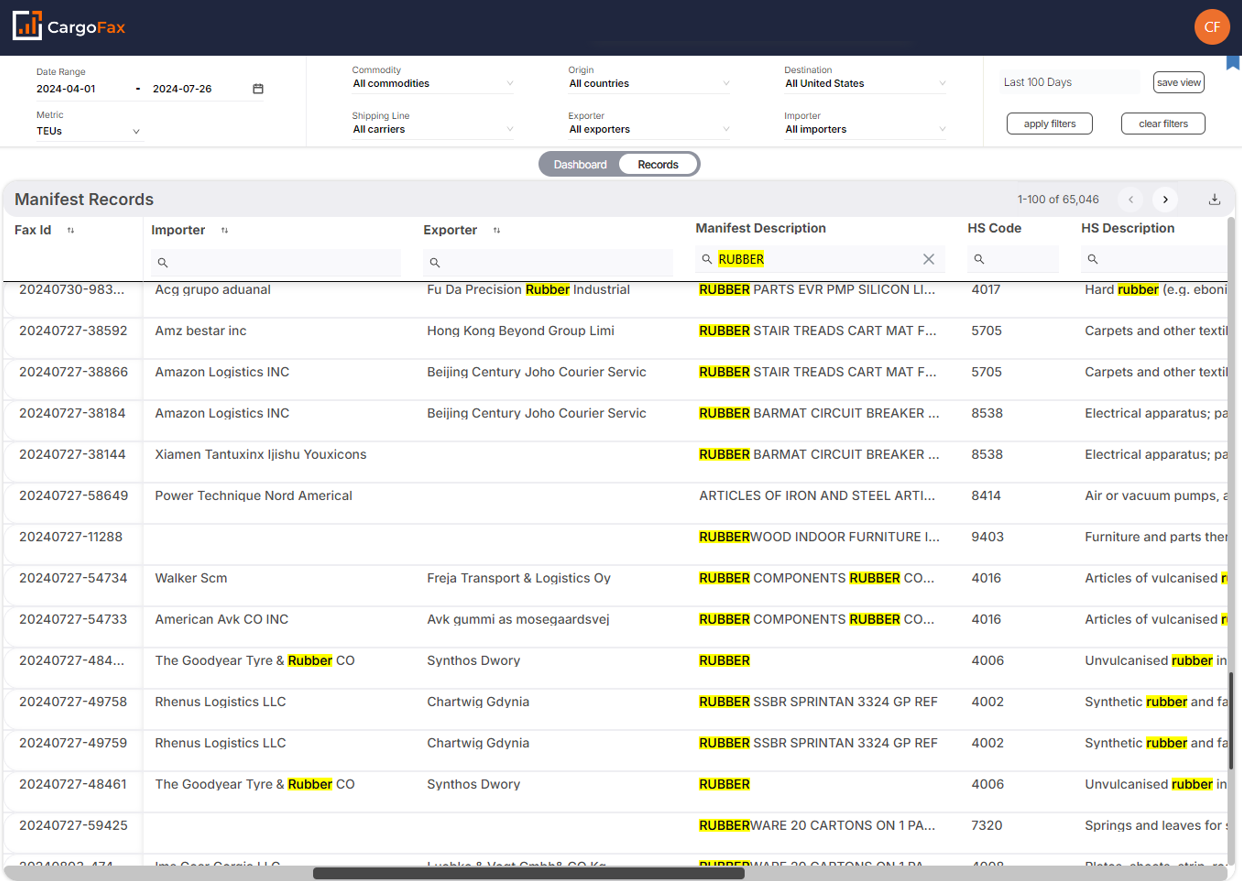1242x881 pixels.
Task: Go to next page of records
Action: coord(1165,199)
